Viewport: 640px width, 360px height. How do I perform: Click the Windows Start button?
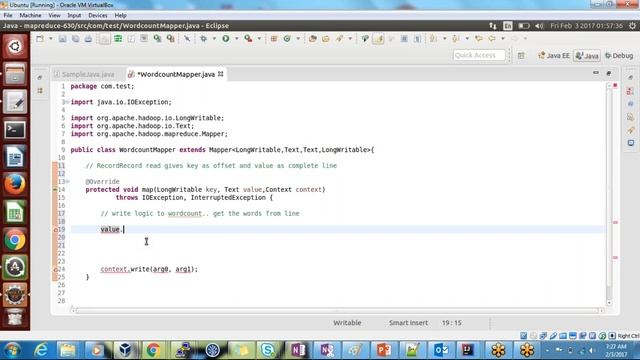(x=12, y=350)
